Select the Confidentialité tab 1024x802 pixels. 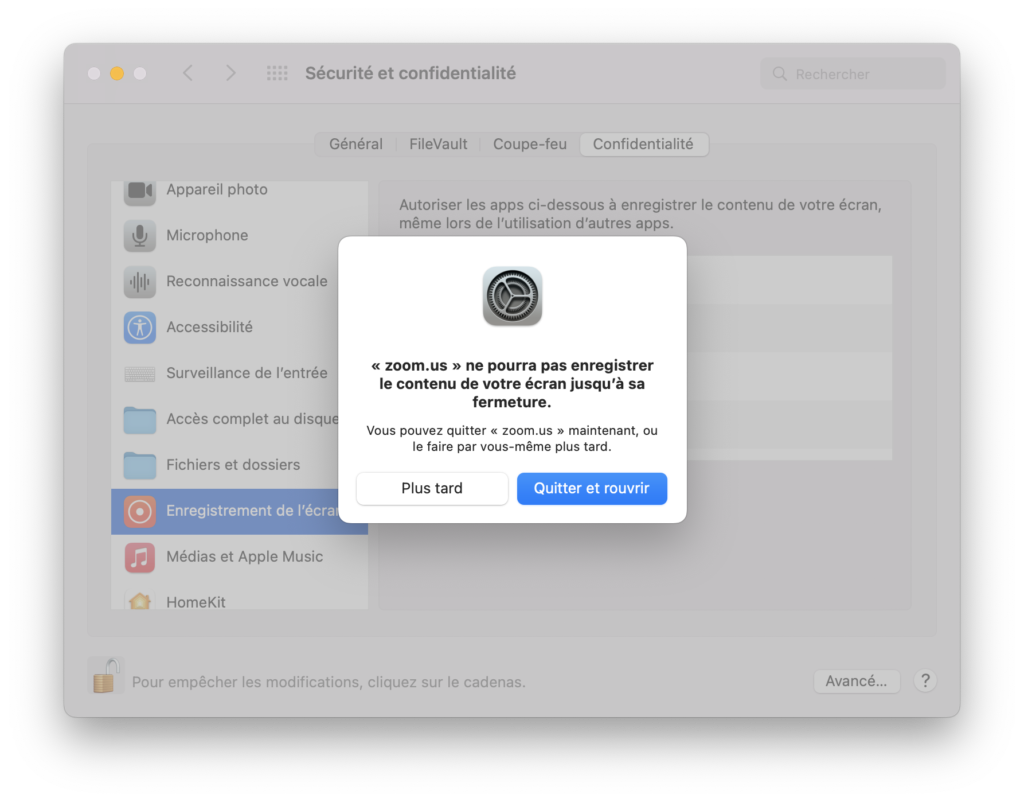[x=643, y=144]
